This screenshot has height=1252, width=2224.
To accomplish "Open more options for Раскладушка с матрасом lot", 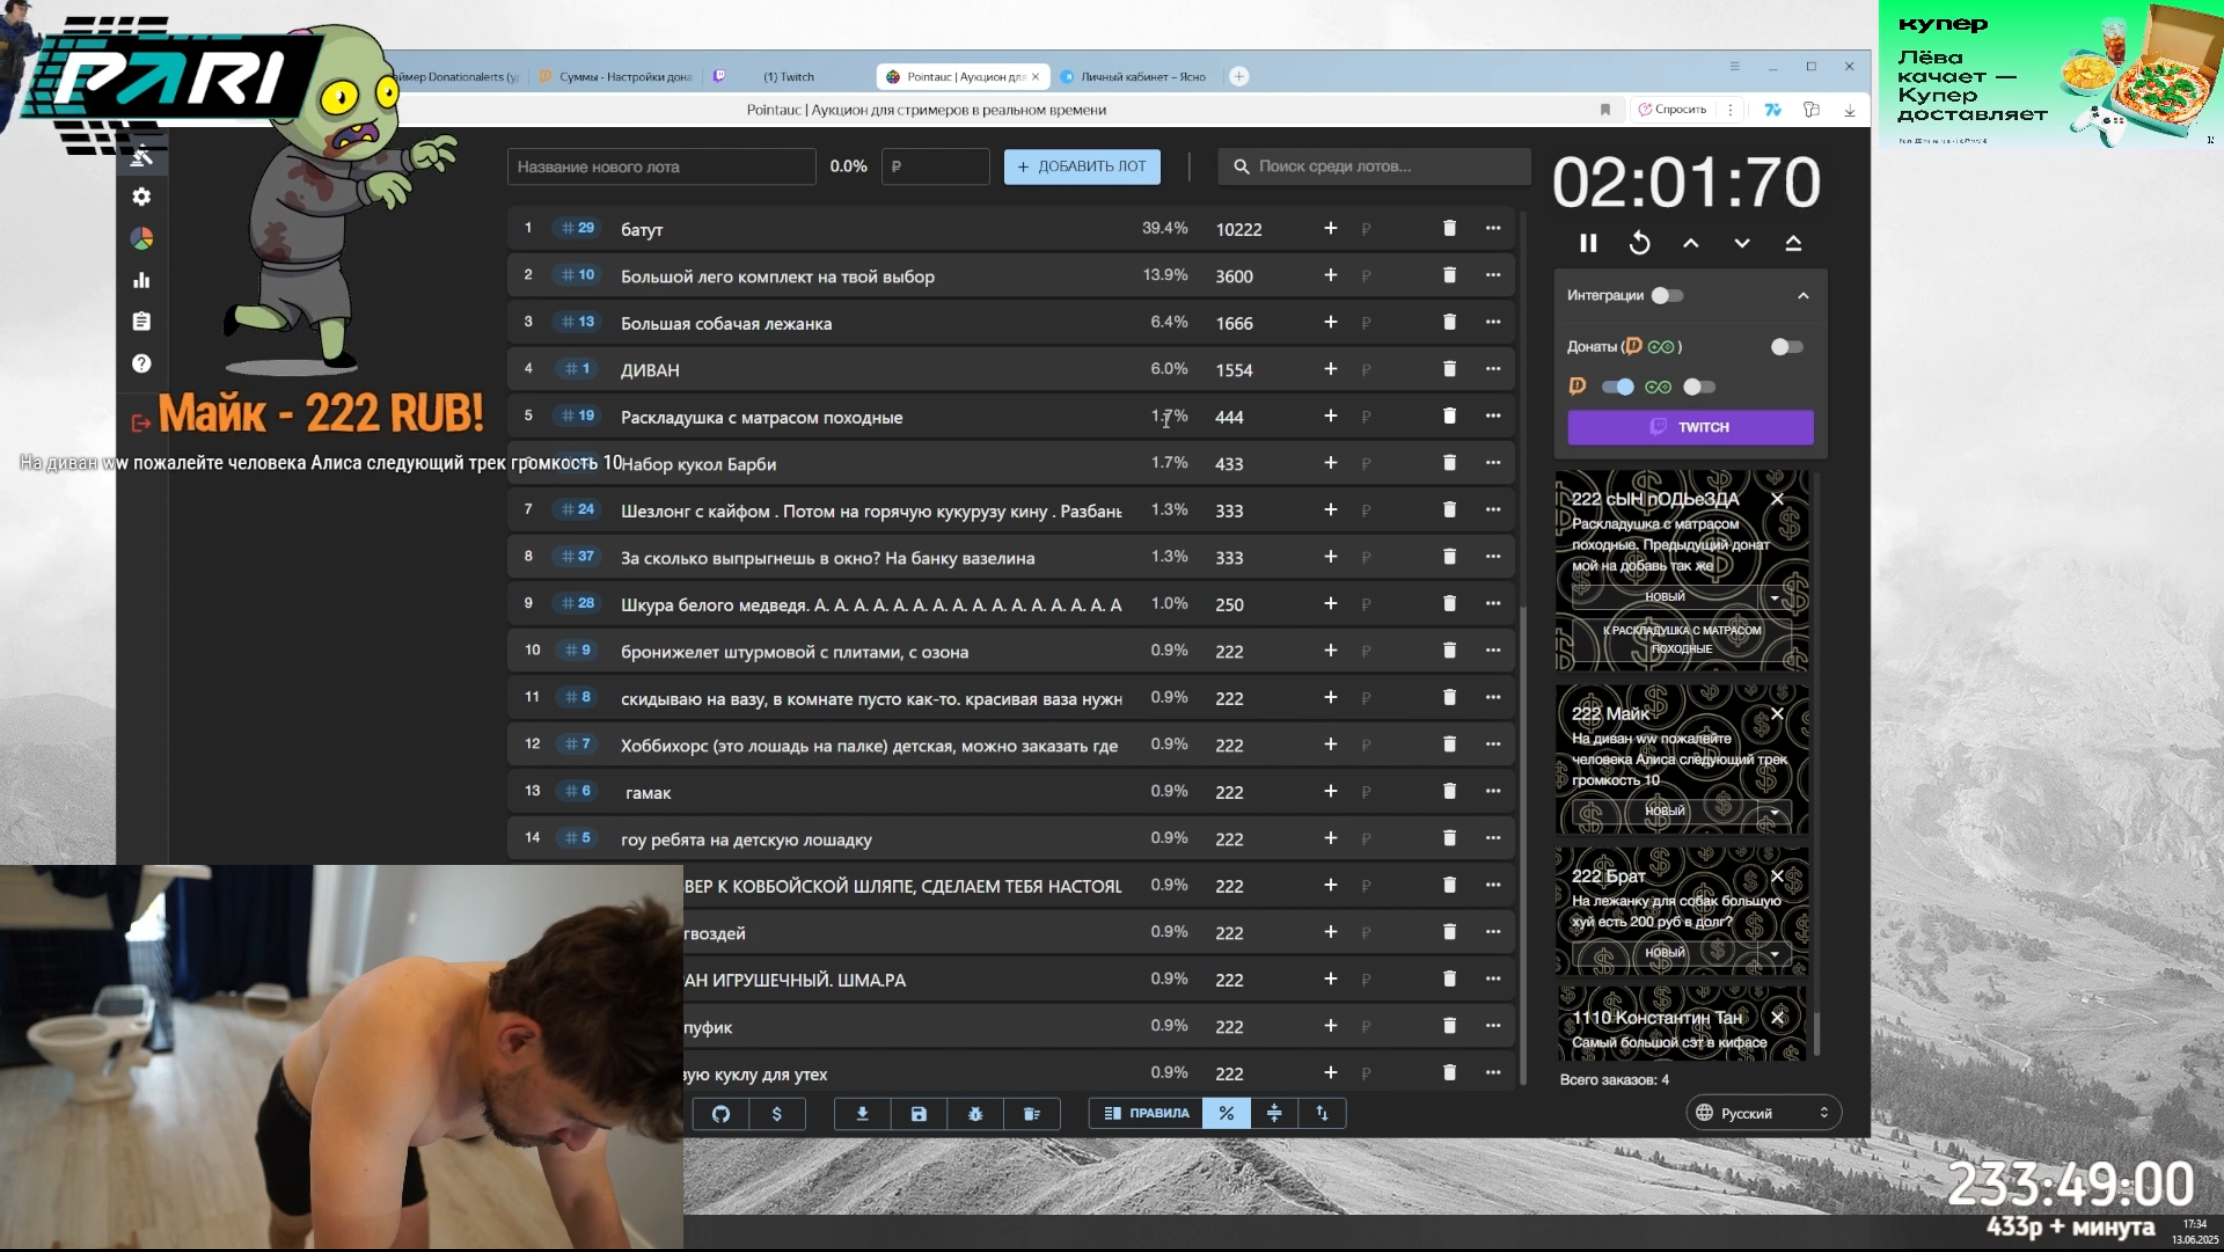I will pos(1493,416).
